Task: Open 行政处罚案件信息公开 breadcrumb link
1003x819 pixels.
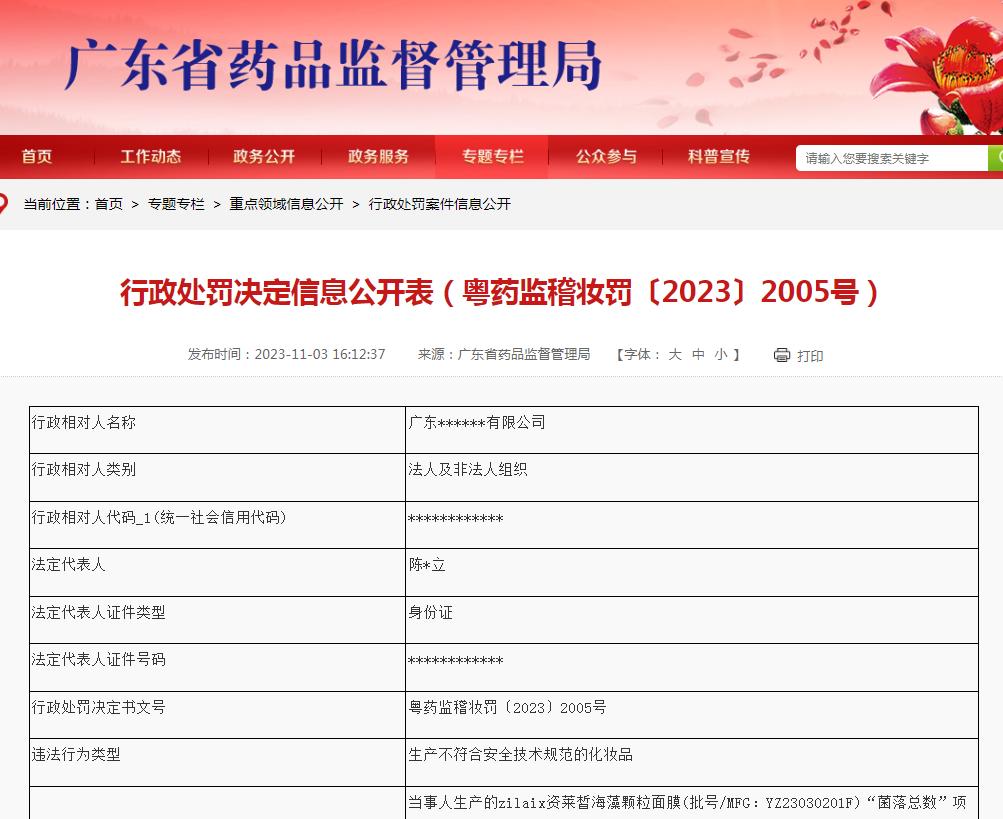Action: coord(440,204)
